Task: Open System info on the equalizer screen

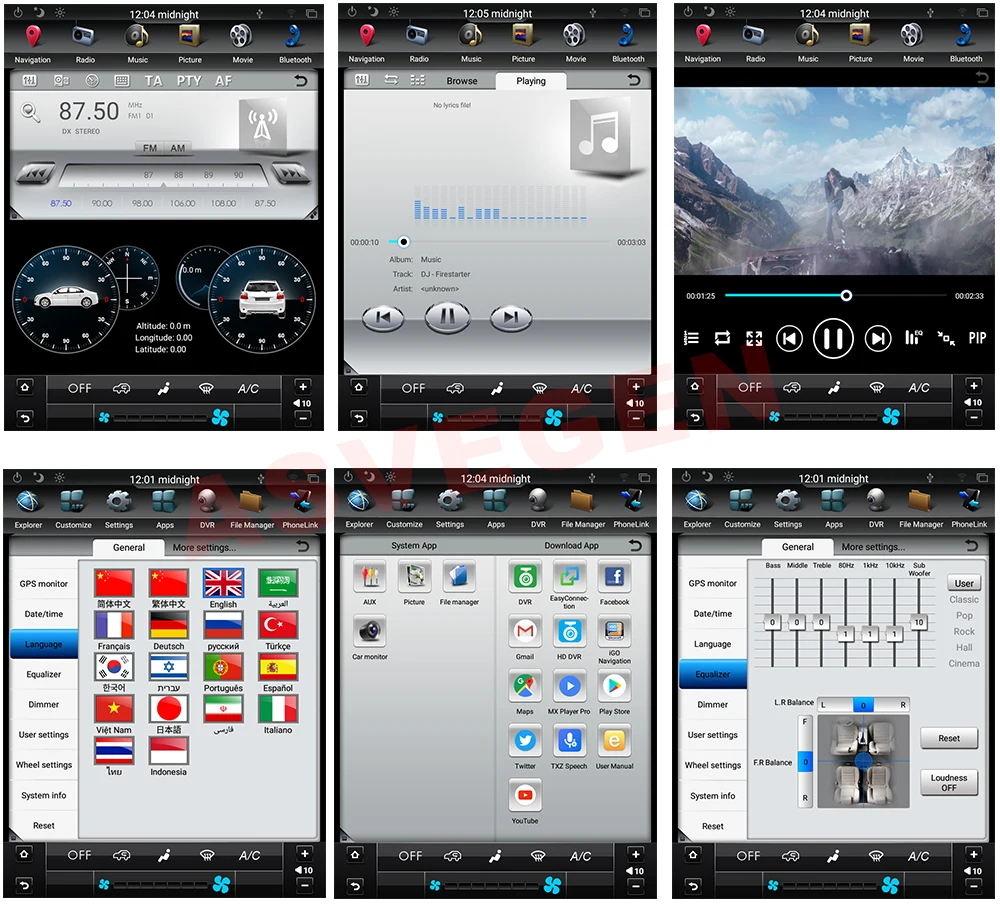Action: pos(712,796)
